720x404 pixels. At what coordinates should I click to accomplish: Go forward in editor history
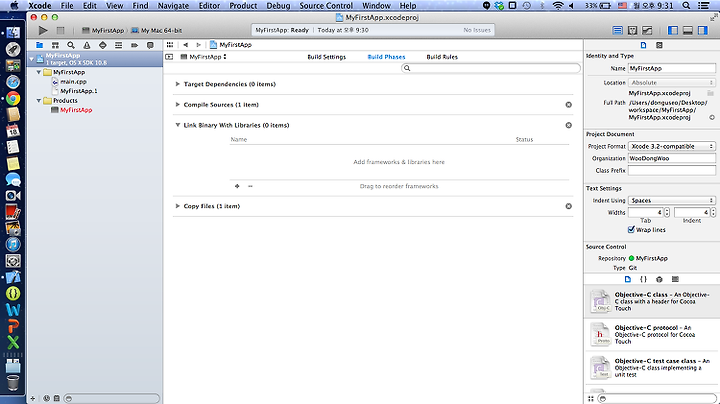198,45
